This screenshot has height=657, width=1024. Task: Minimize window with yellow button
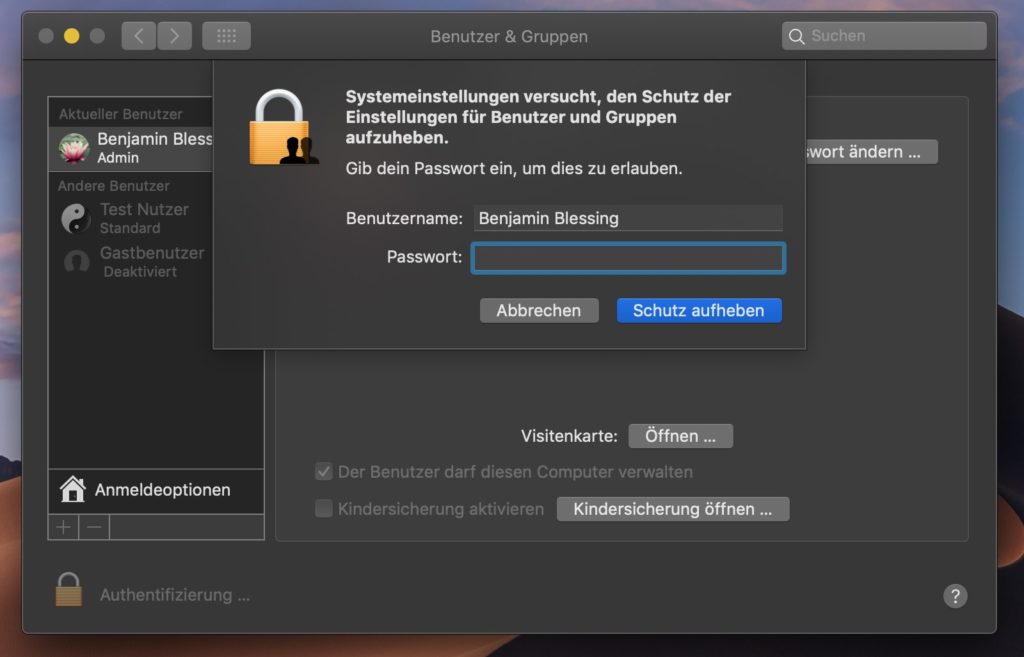point(72,36)
